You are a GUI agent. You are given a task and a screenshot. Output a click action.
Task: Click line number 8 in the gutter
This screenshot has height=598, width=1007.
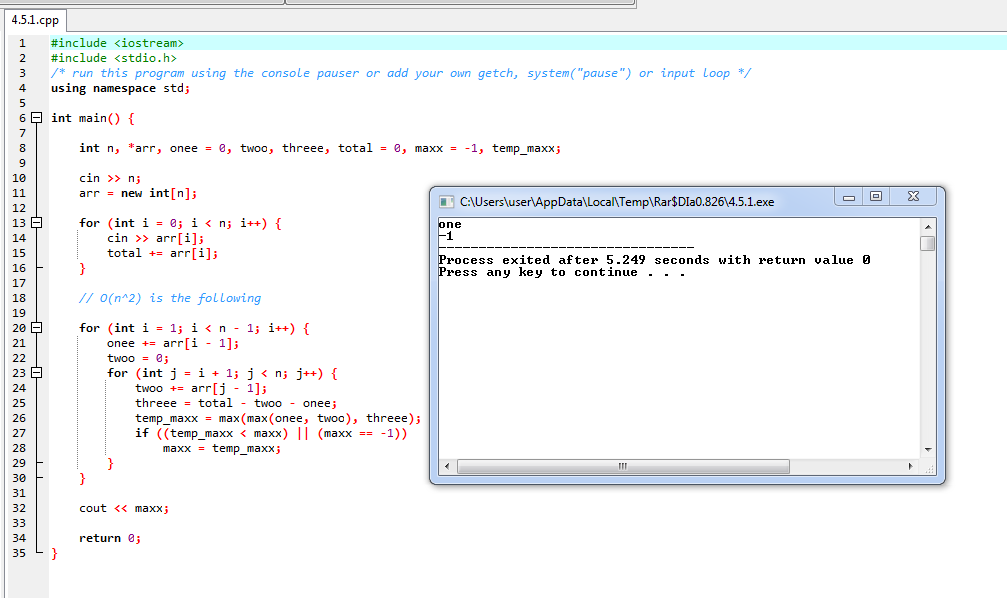coord(22,148)
